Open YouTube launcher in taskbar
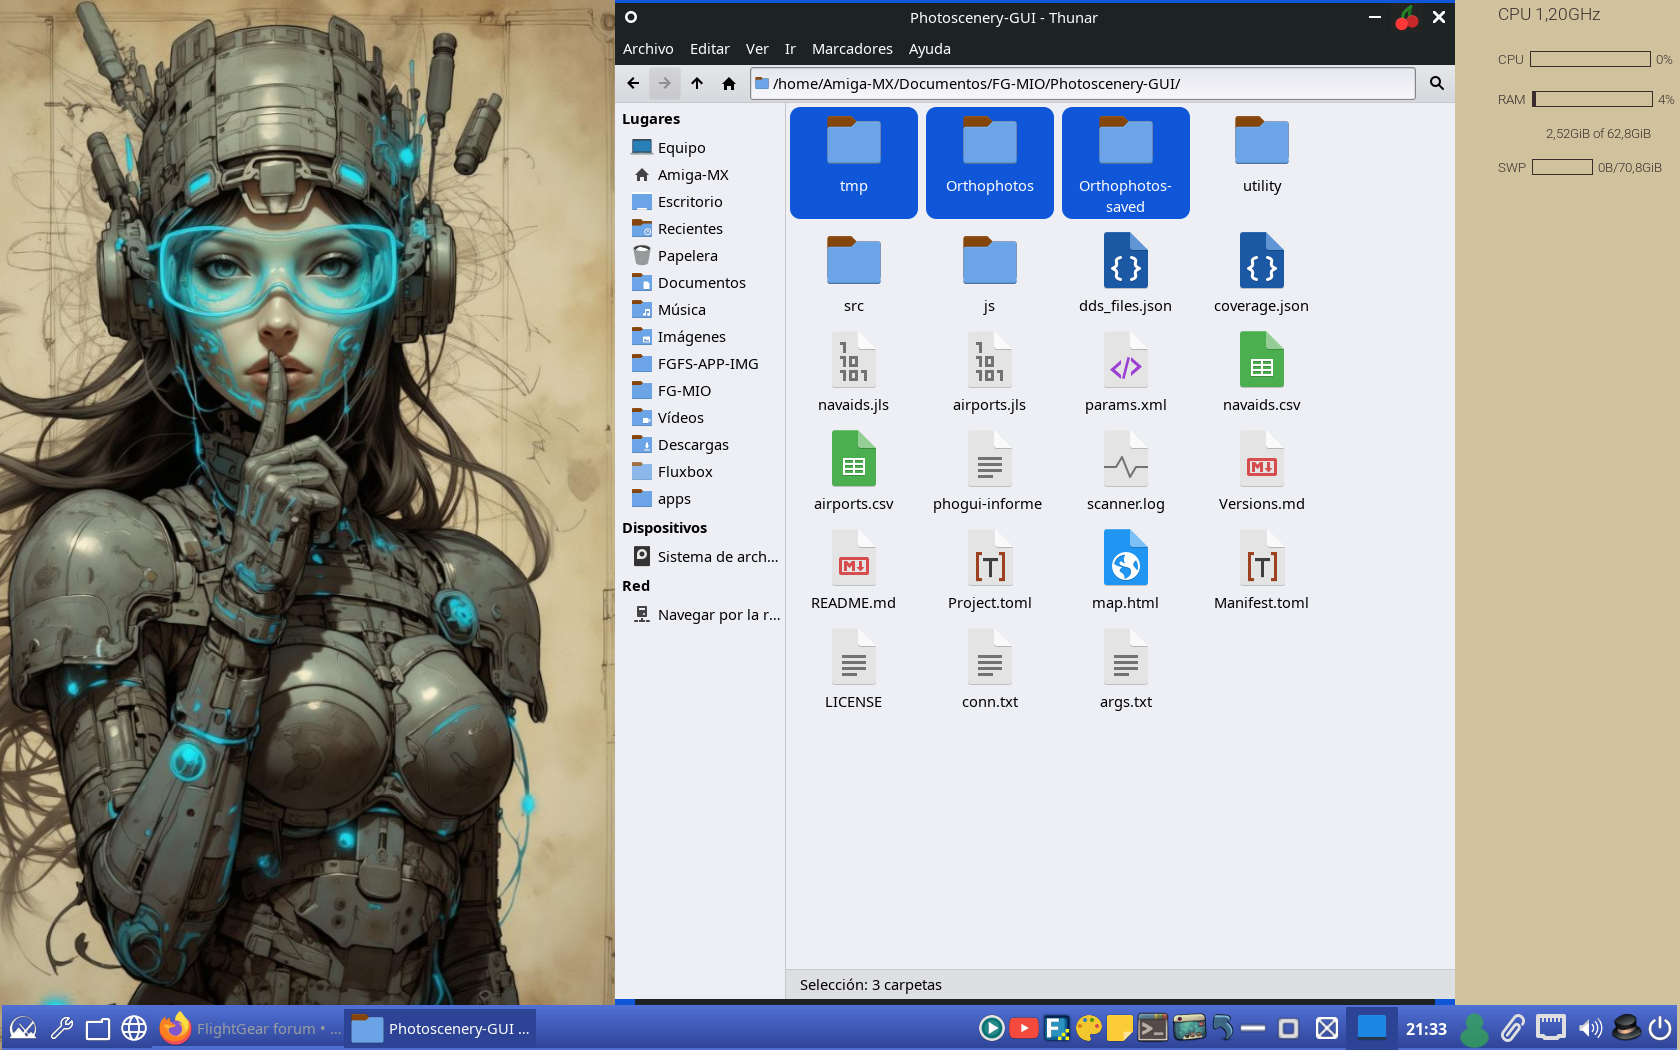Viewport: 1680px width, 1050px height. (1023, 1028)
